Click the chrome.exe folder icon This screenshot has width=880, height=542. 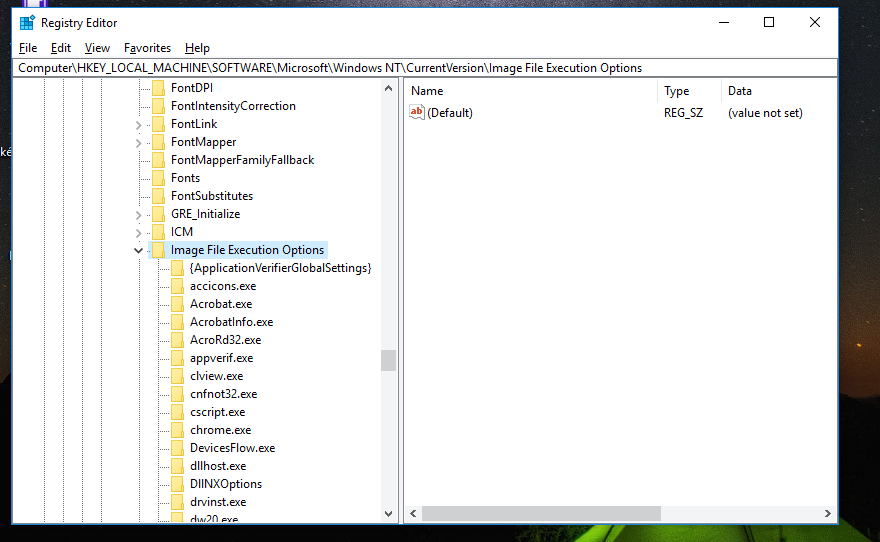click(x=177, y=430)
